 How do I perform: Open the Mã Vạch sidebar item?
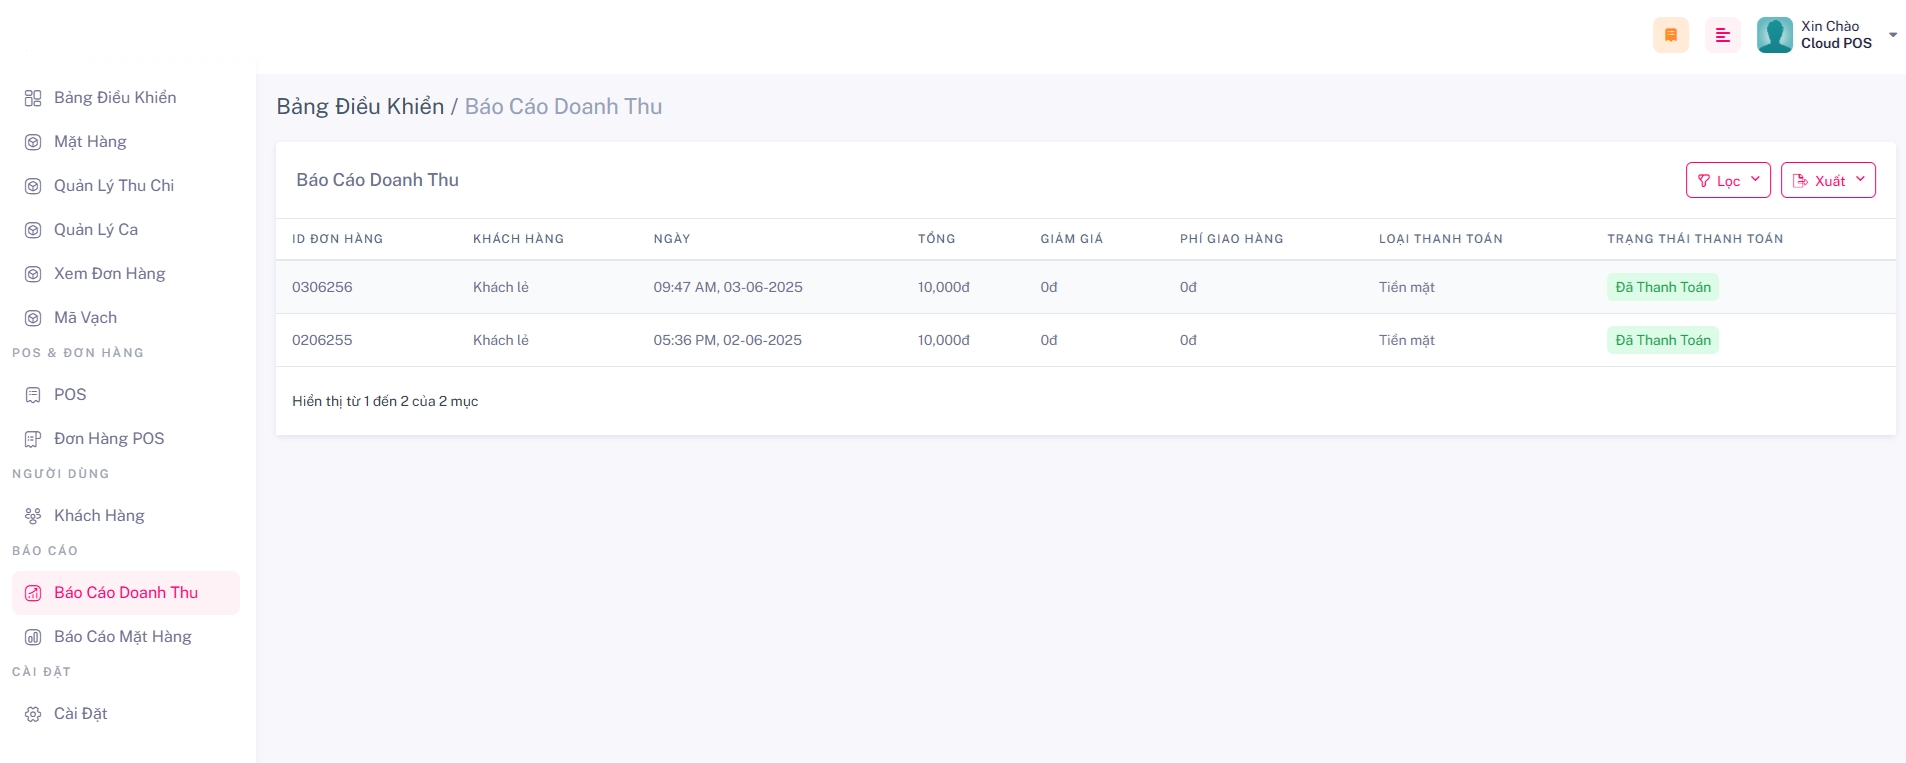[85, 318]
